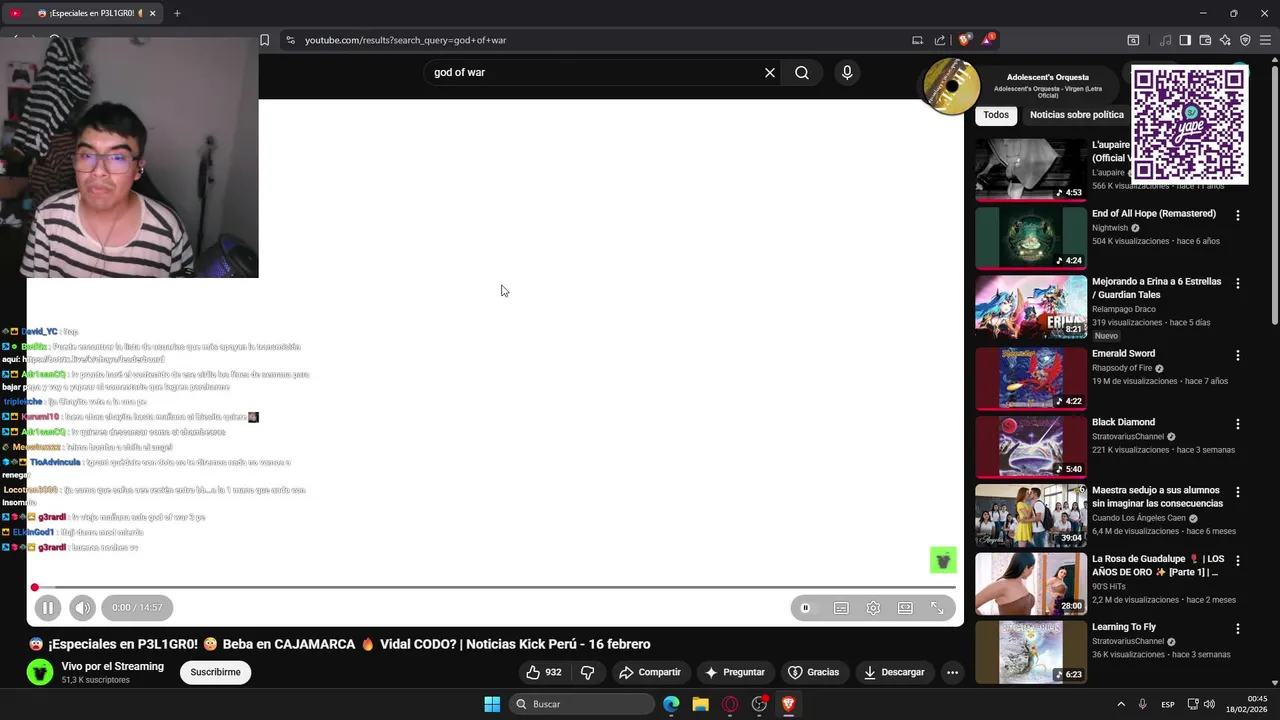1280x720 pixels.
Task: Click the green avatar watermark on the video
Action: 943,560
